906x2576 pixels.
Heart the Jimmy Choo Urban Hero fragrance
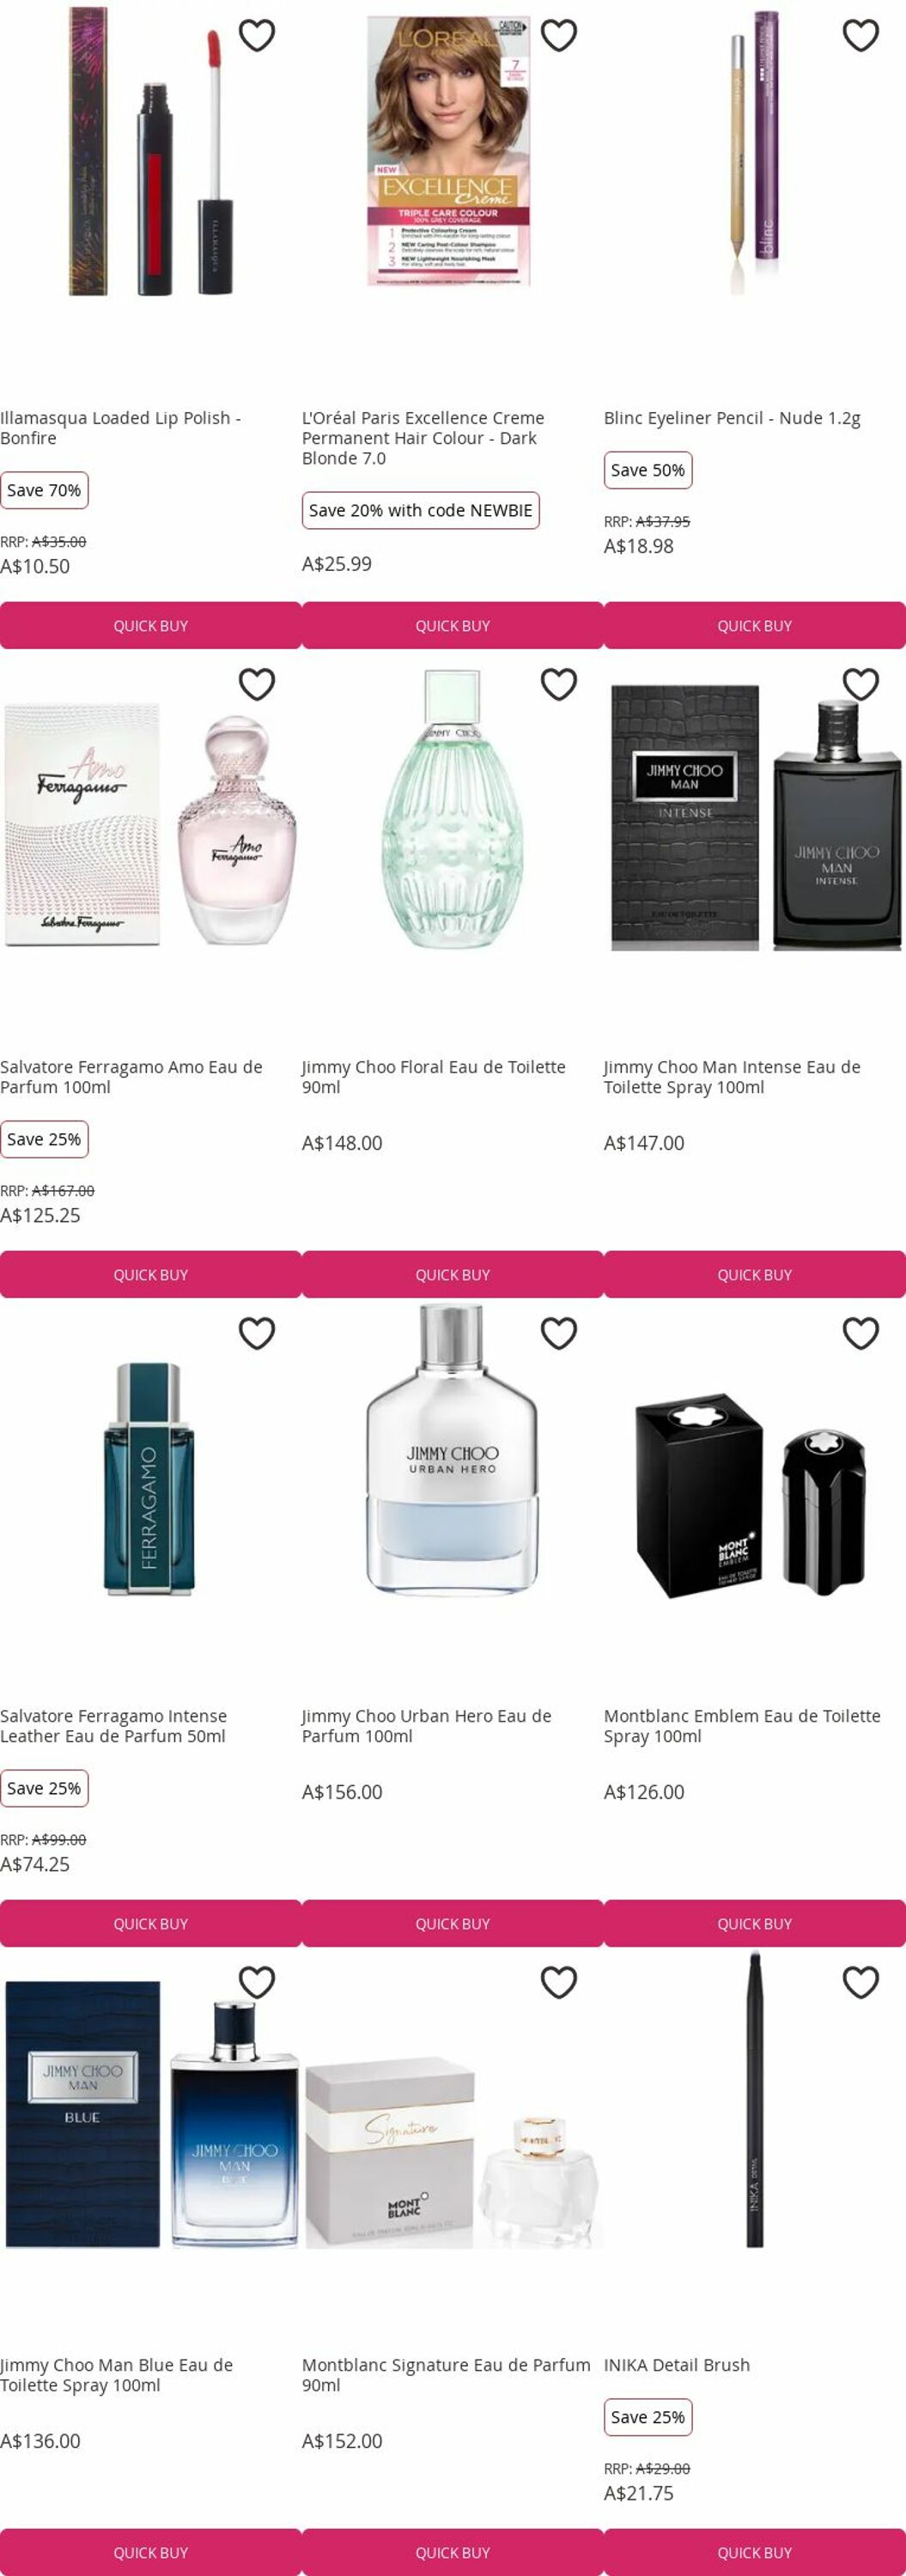[x=559, y=1333]
